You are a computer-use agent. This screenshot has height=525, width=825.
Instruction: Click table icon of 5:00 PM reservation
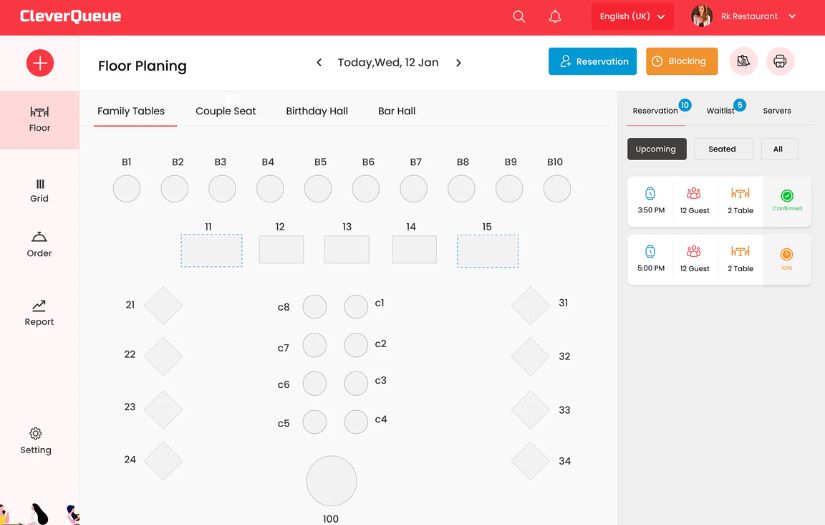point(740,251)
